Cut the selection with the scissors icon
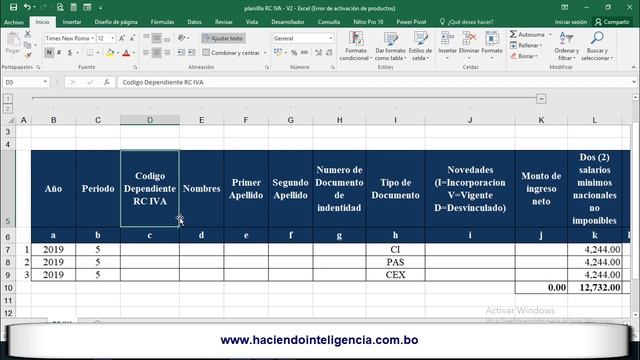The width and height of the screenshot is (640, 360). 28,34
